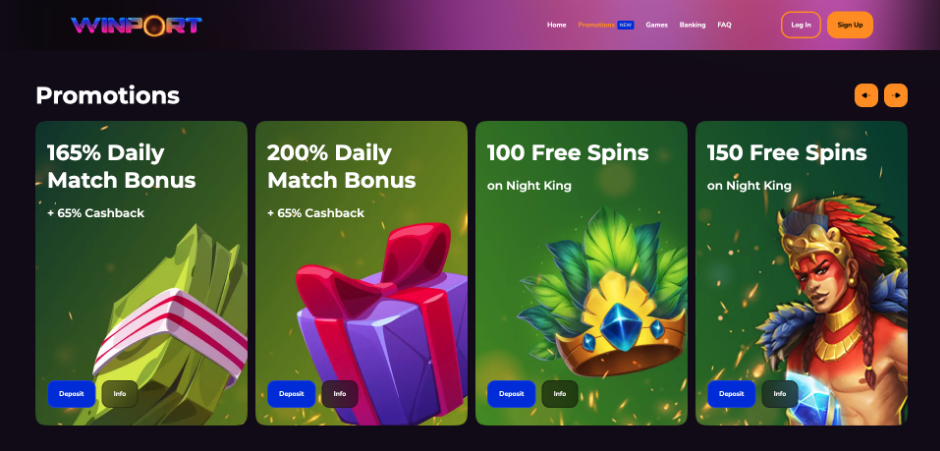Deposit for the 100 Free Spins offer

click(x=511, y=394)
